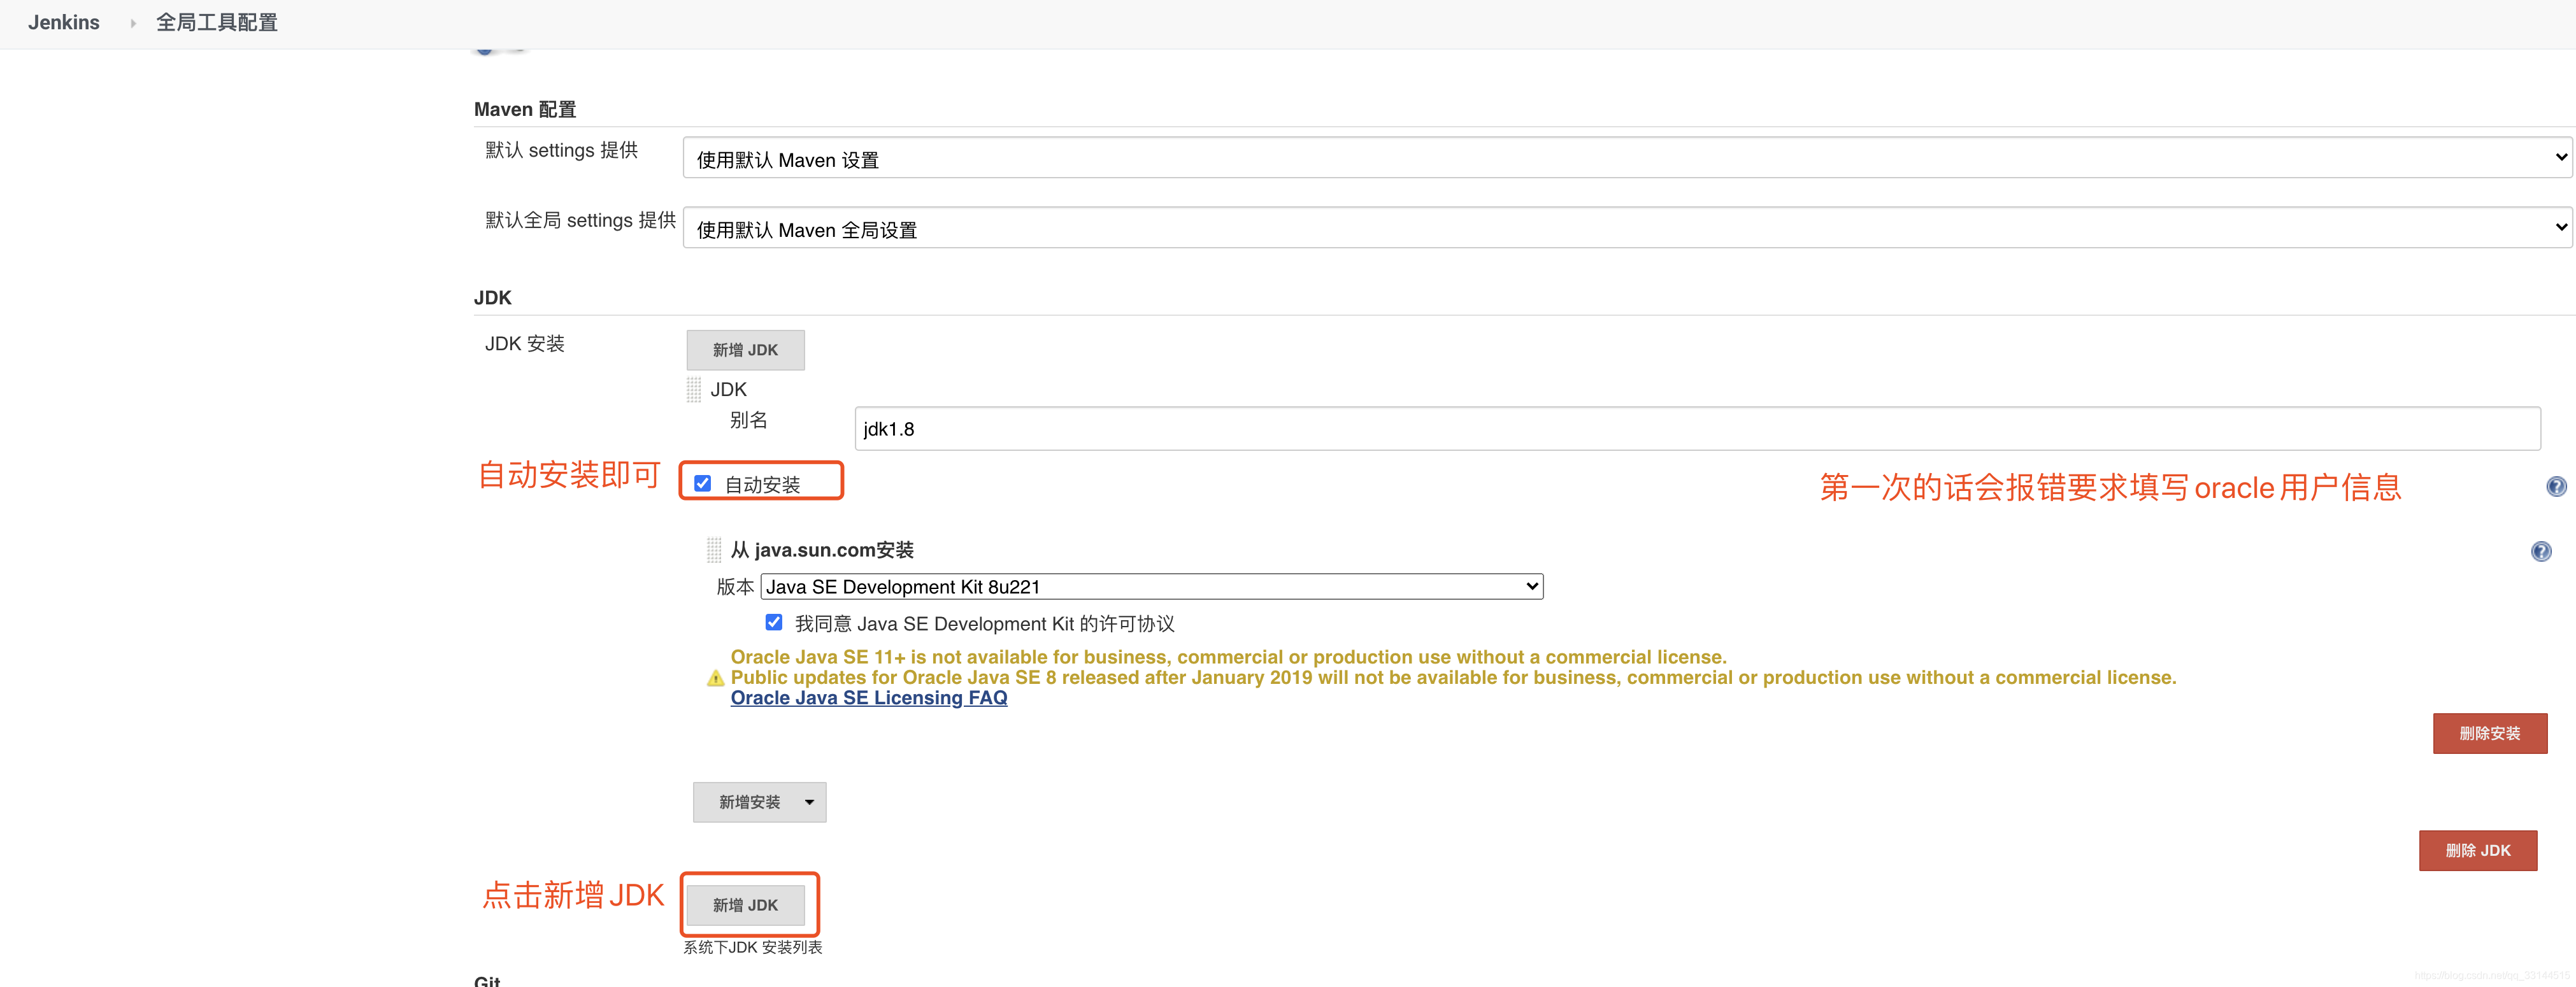This screenshot has width=2576, height=987.
Task: Click the help icon next to 从 java.sun.com安装 section
Action: [2541, 551]
